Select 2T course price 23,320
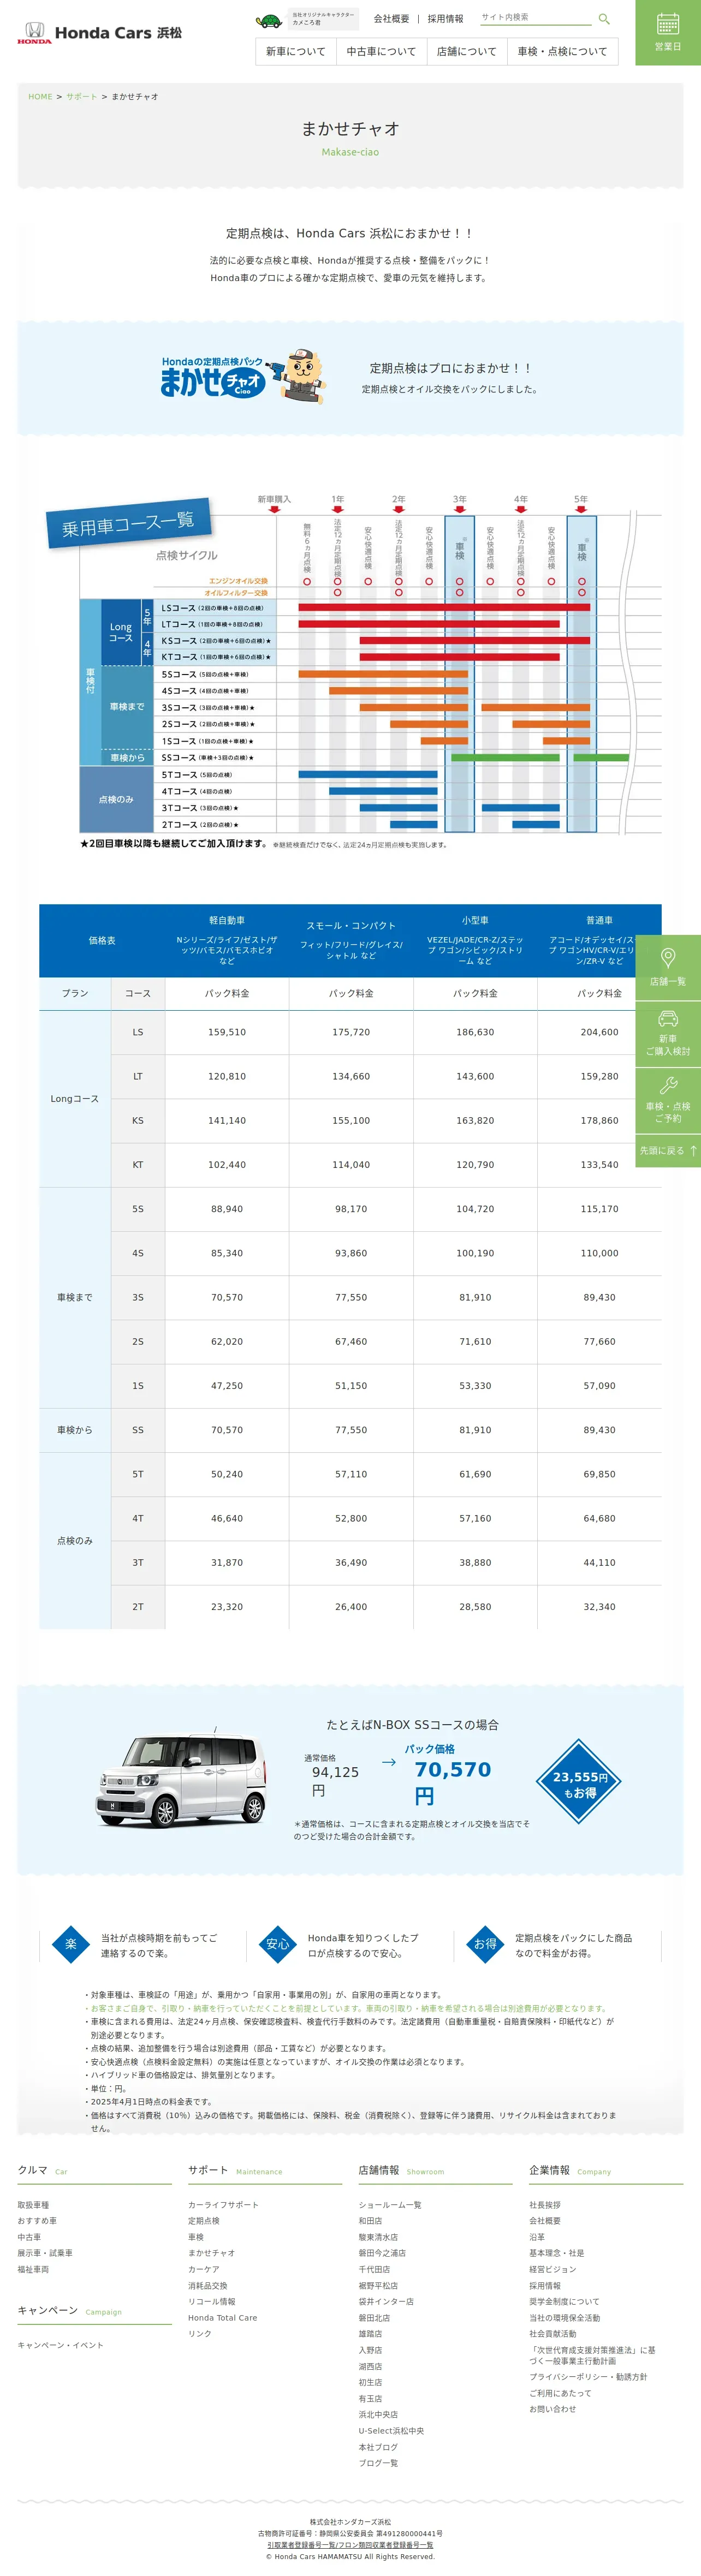Image resolution: width=701 pixels, height=2576 pixels. [227, 1607]
